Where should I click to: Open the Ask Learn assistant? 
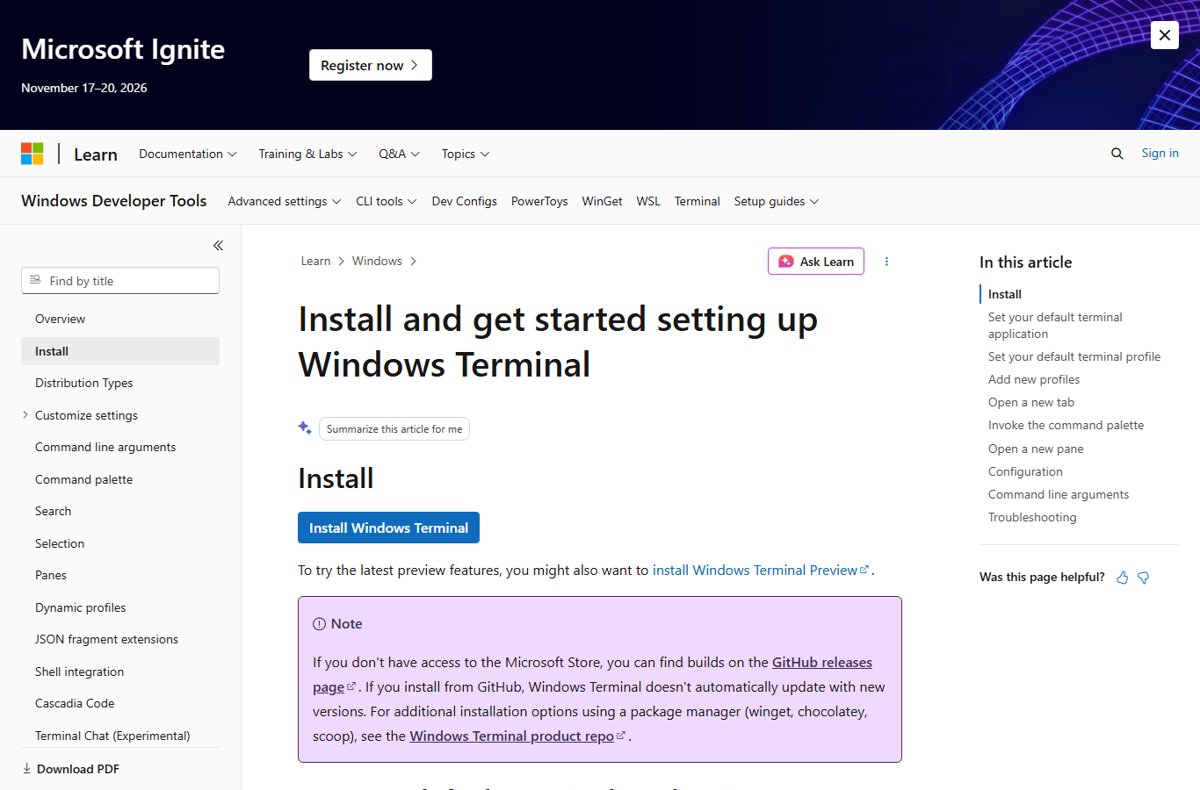point(816,261)
